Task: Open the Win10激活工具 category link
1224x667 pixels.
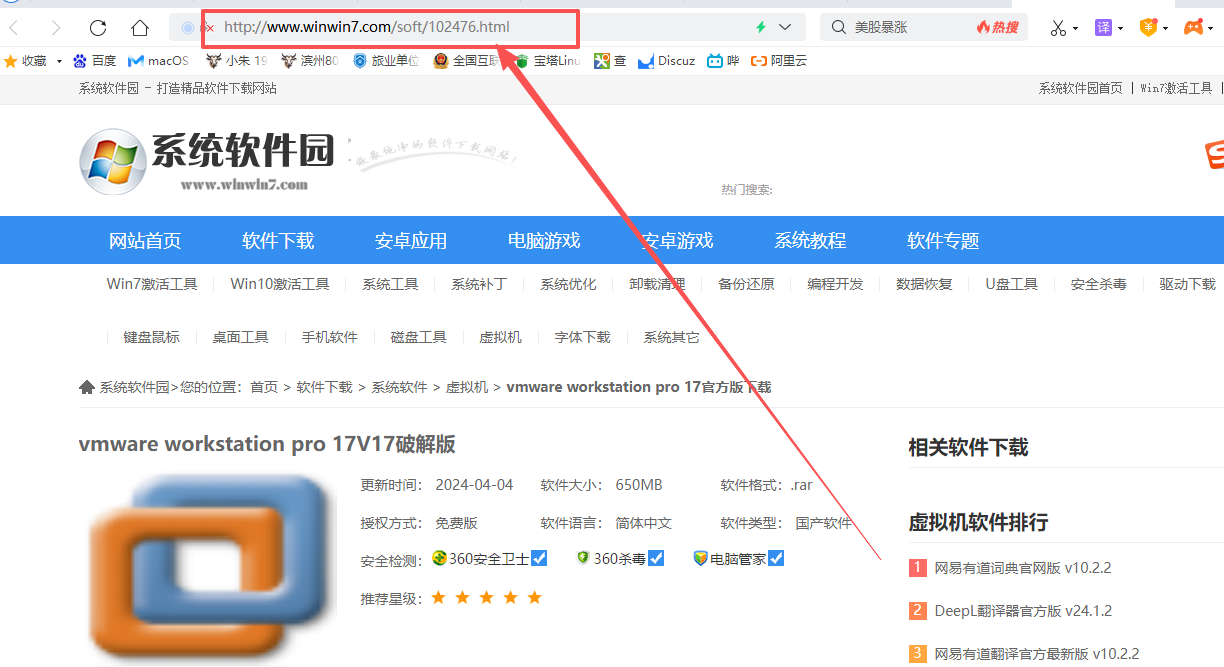Action: pos(280,284)
